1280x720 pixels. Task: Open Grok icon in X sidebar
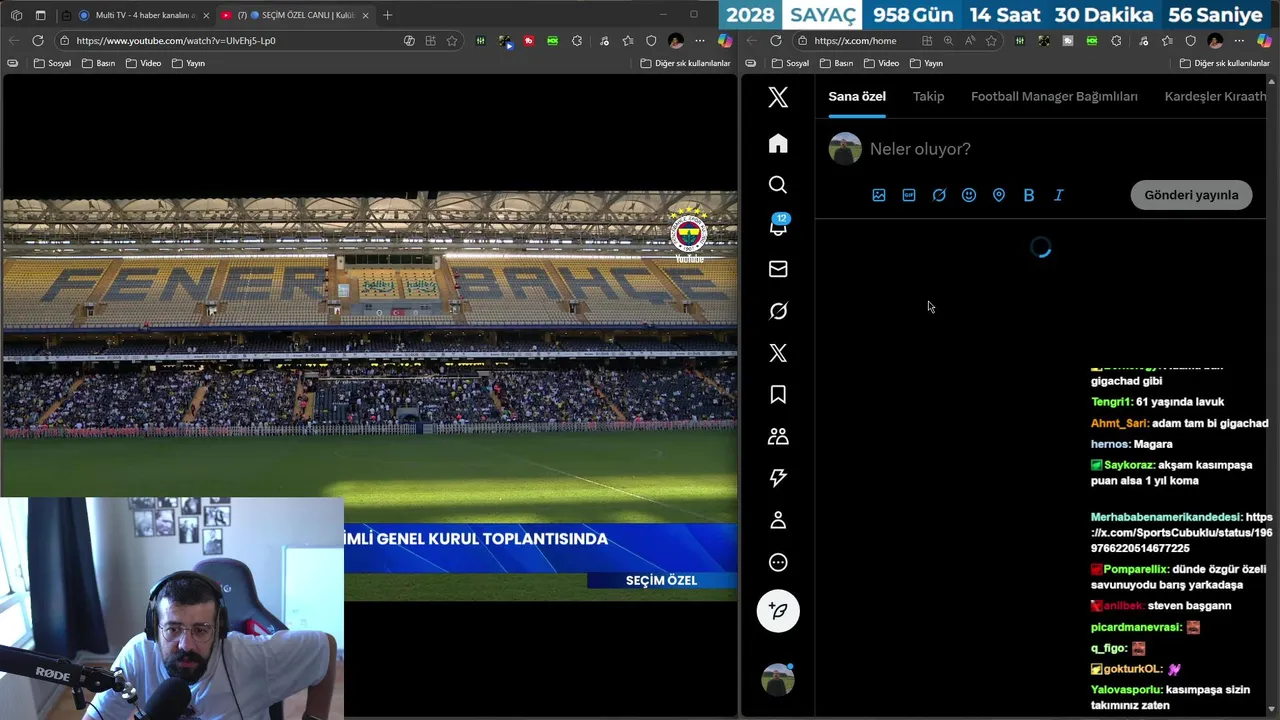tap(778, 311)
